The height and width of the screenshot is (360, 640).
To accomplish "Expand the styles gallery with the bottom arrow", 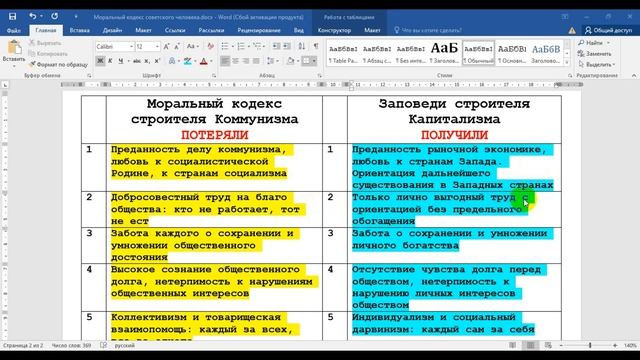I will click(x=567, y=62).
